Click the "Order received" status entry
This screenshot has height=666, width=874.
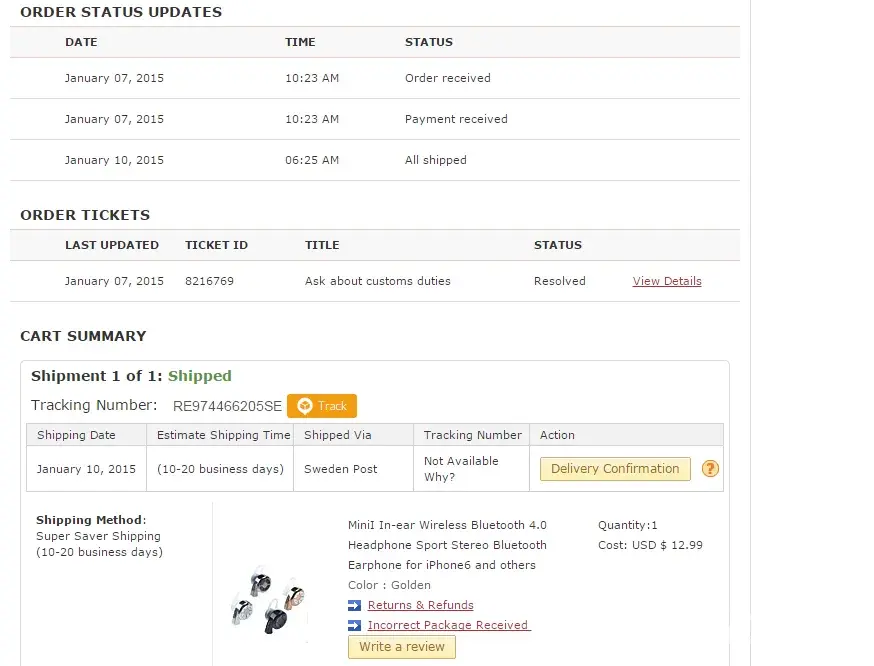coord(447,78)
